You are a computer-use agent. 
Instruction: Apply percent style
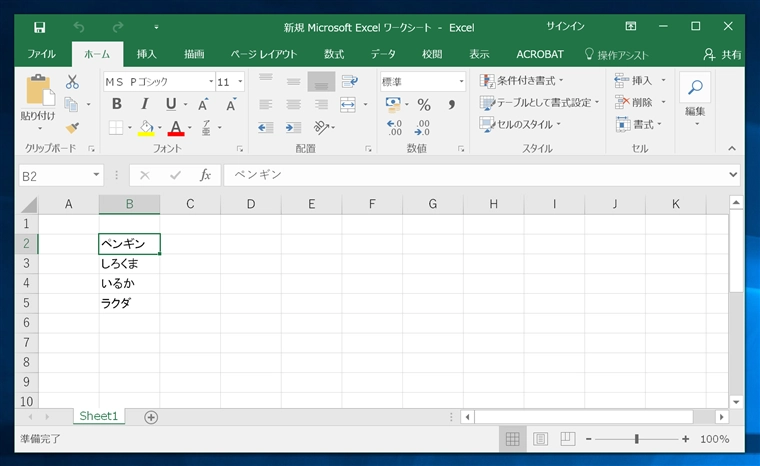(424, 104)
